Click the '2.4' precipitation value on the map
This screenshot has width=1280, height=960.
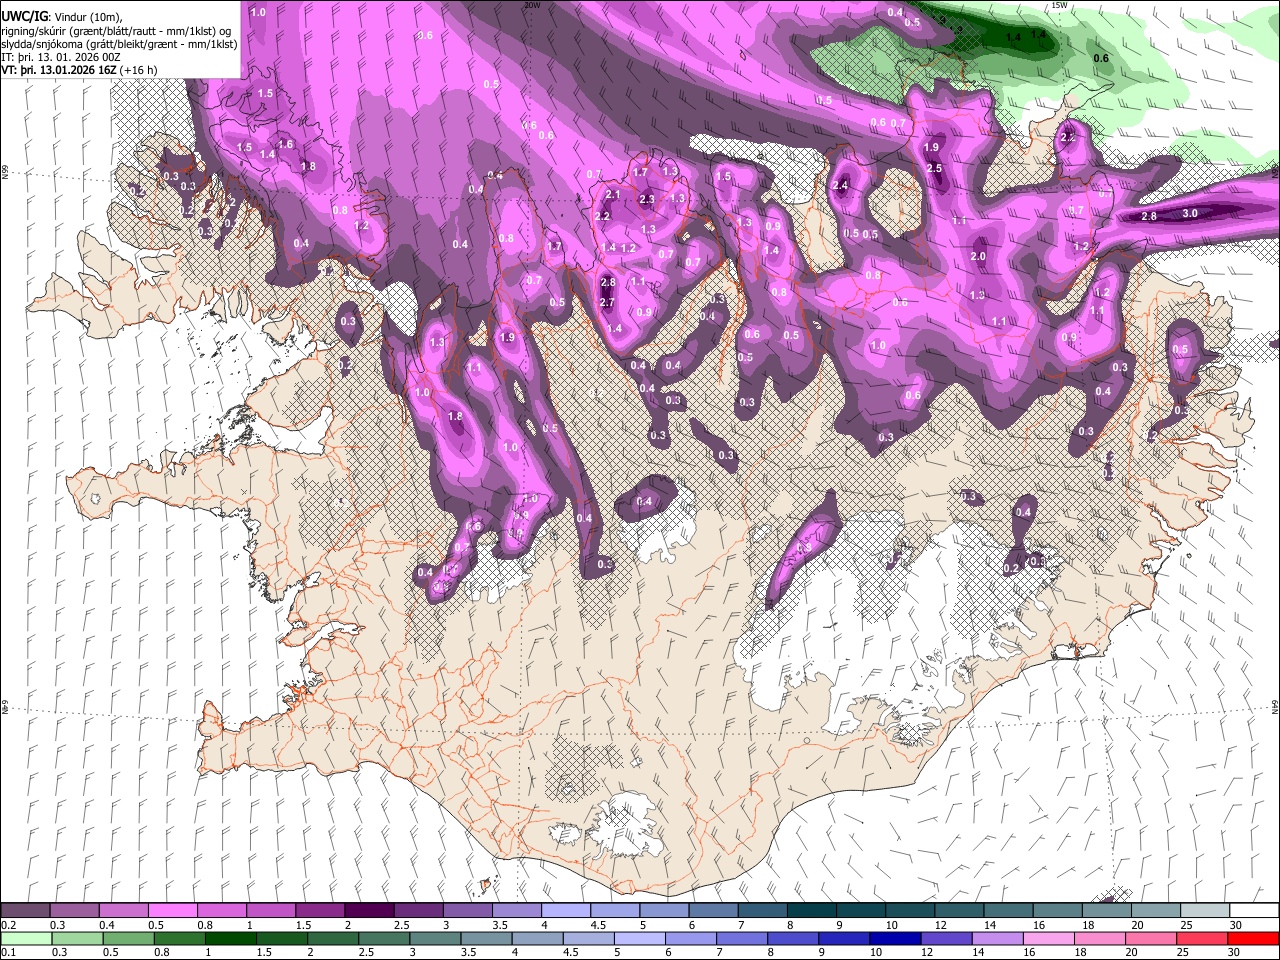click(840, 185)
